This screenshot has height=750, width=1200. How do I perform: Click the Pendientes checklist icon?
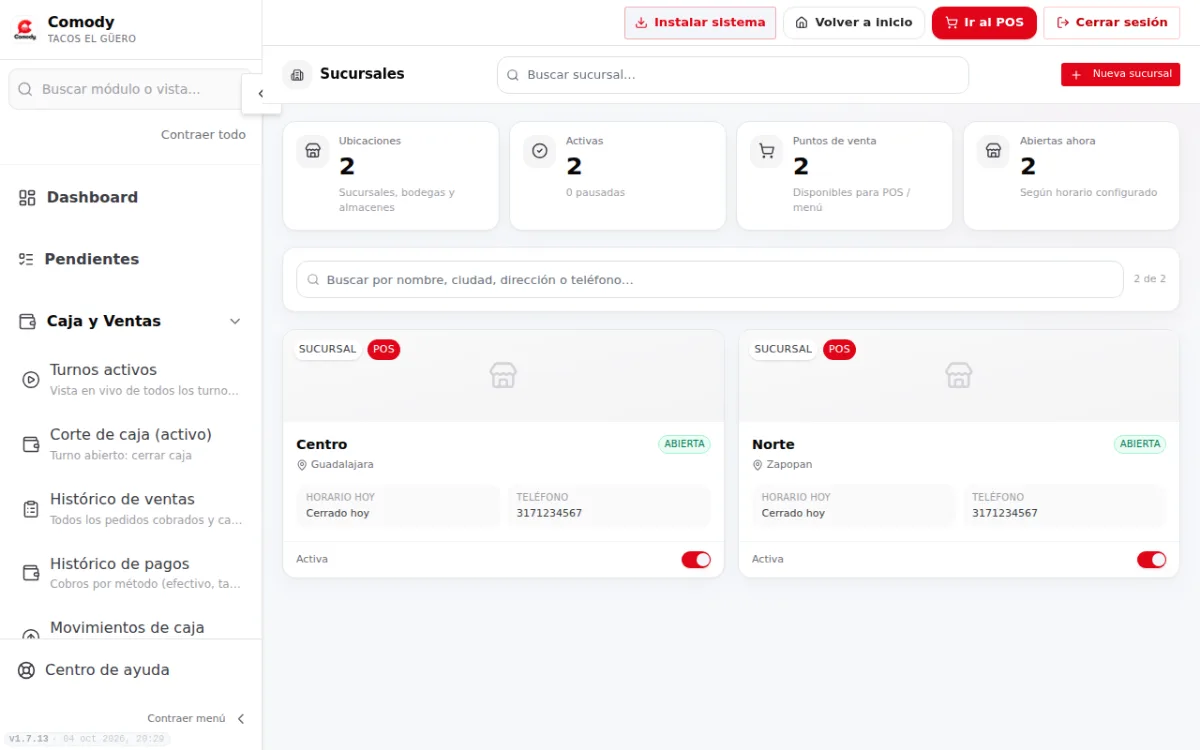point(26,259)
